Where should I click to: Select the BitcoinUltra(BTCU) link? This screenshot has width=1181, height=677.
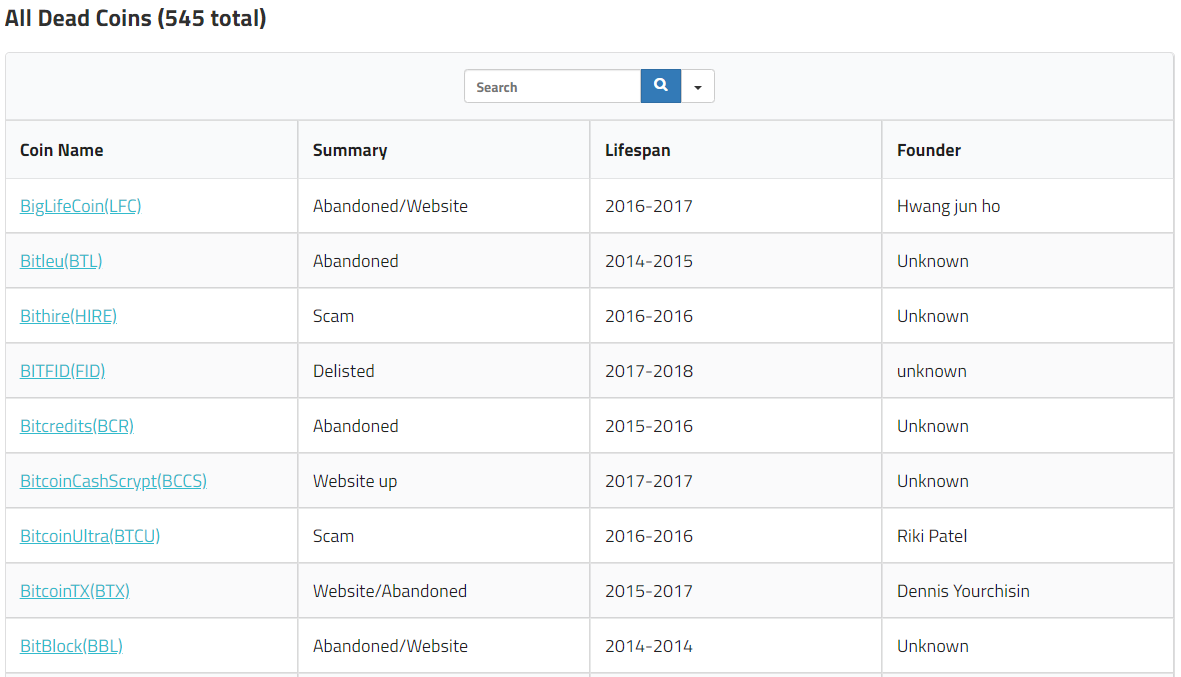click(x=90, y=536)
